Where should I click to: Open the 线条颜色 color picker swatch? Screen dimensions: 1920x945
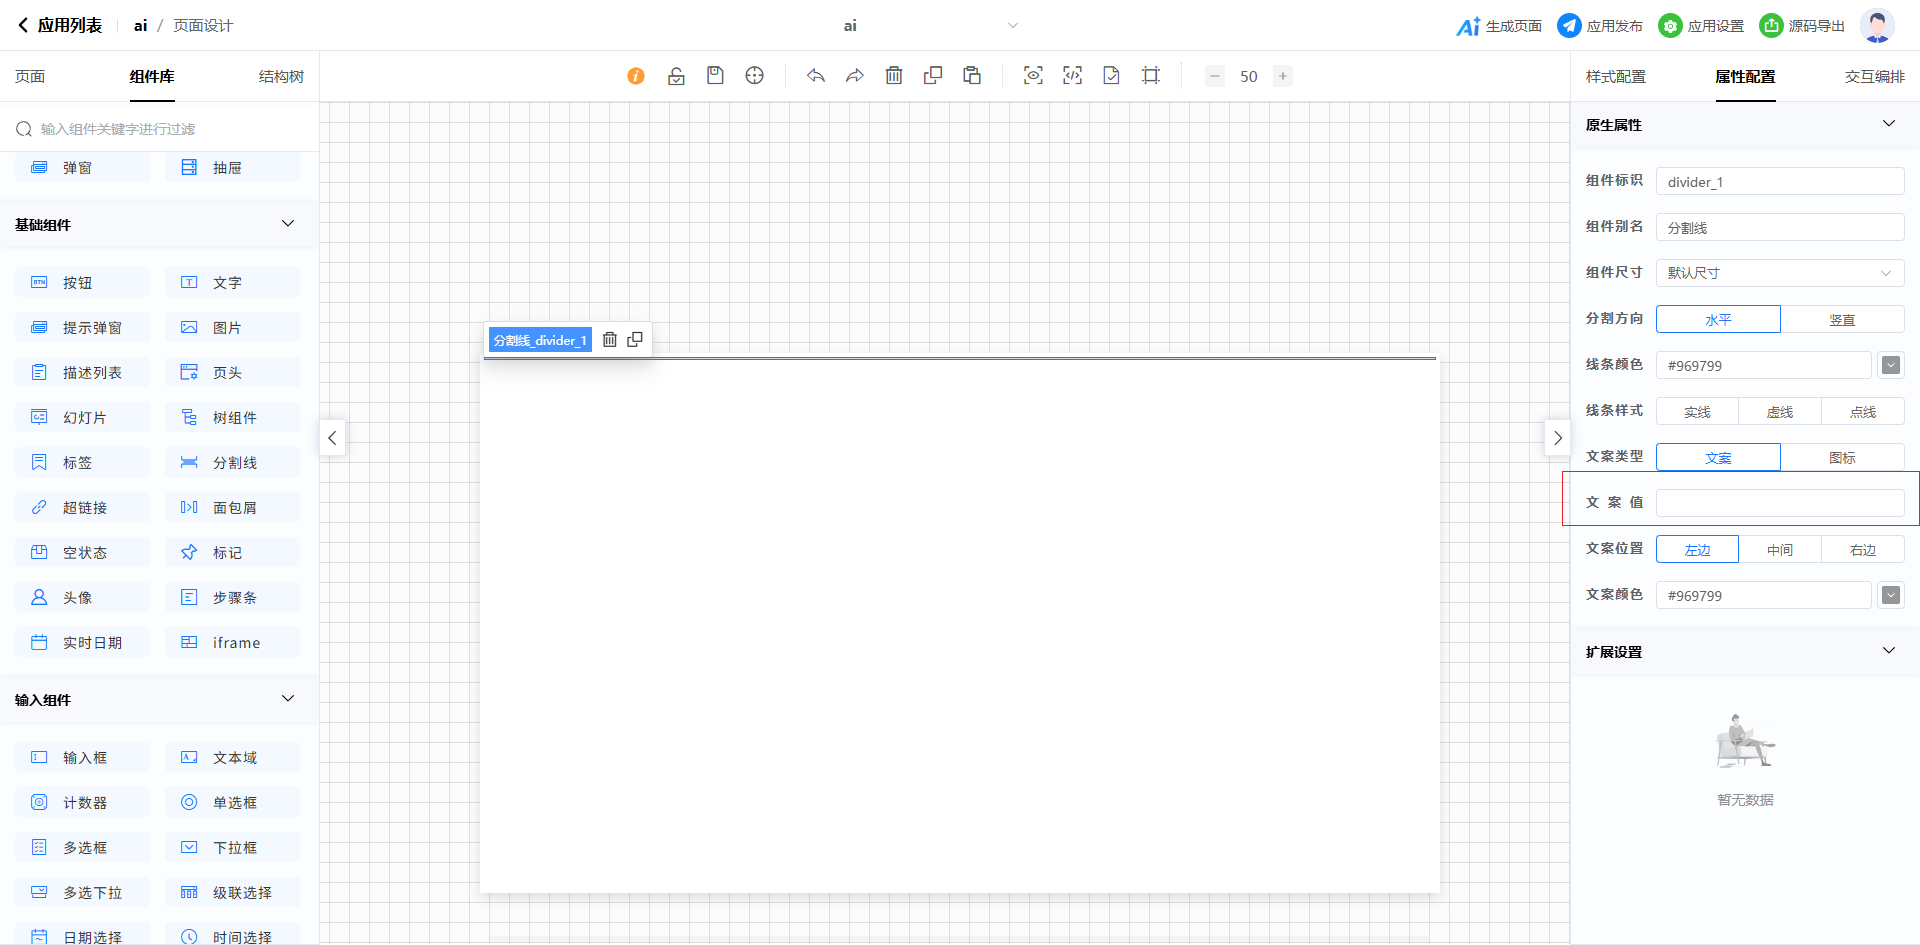[x=1890, y=366]
